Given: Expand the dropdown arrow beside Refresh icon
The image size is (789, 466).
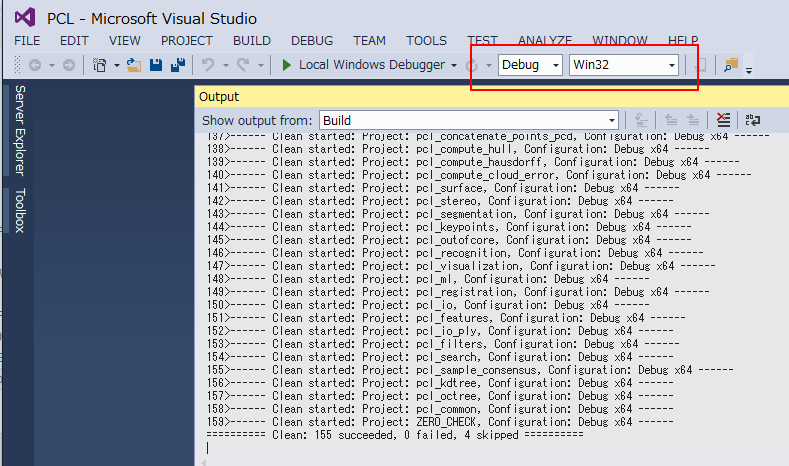Looking at the screenshot, I should click(x=489, y=65).
